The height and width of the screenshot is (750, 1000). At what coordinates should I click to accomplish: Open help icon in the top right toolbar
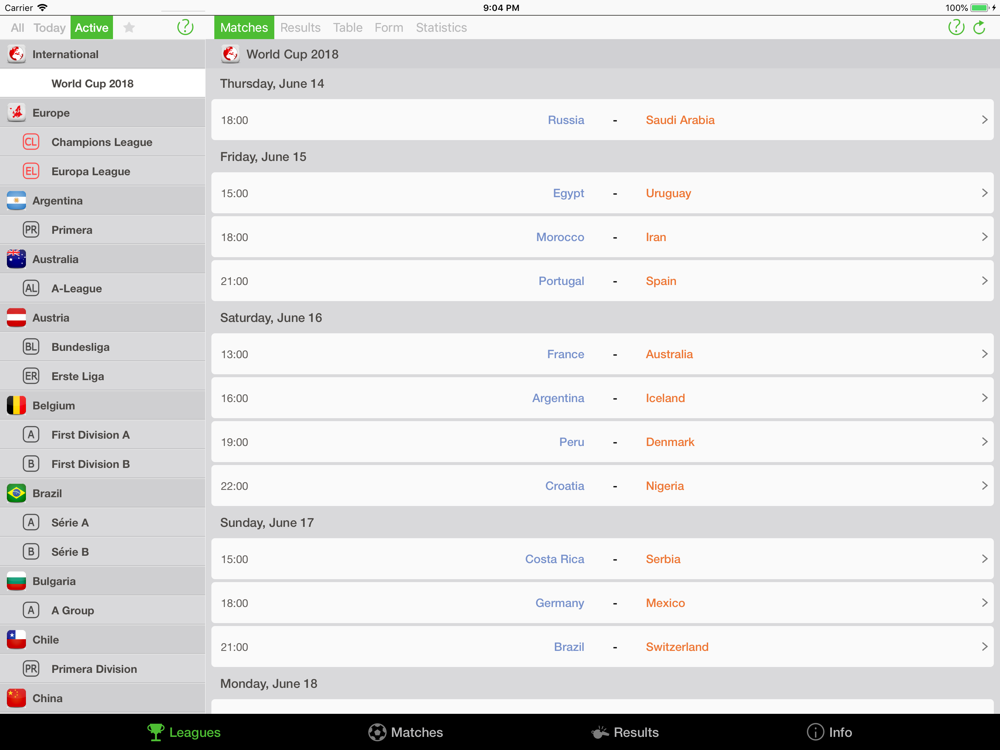point(955,27)
